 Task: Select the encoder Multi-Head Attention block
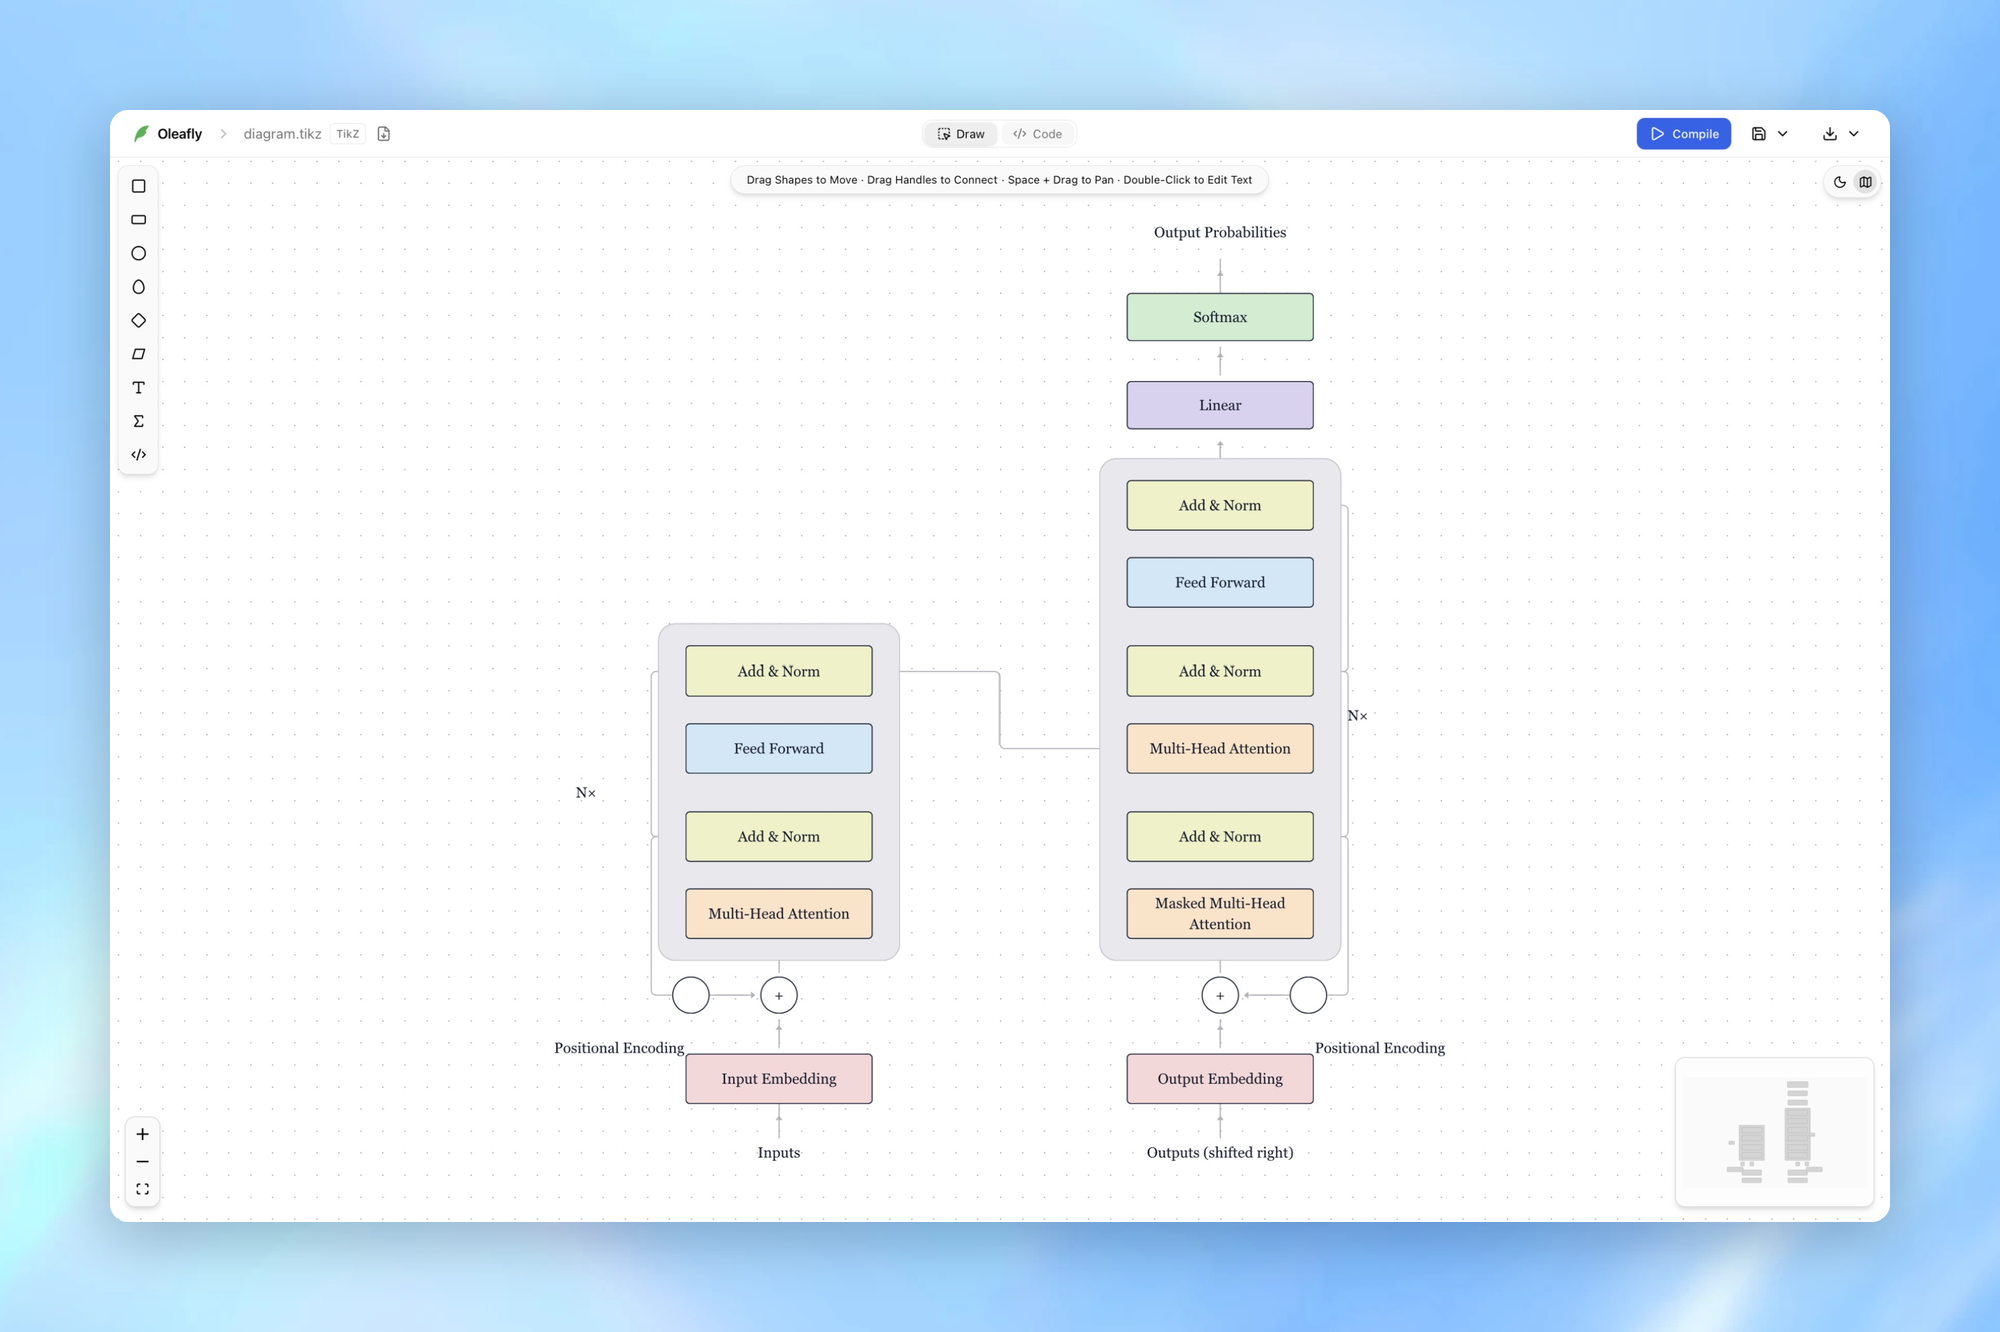(x=779, y=914)
